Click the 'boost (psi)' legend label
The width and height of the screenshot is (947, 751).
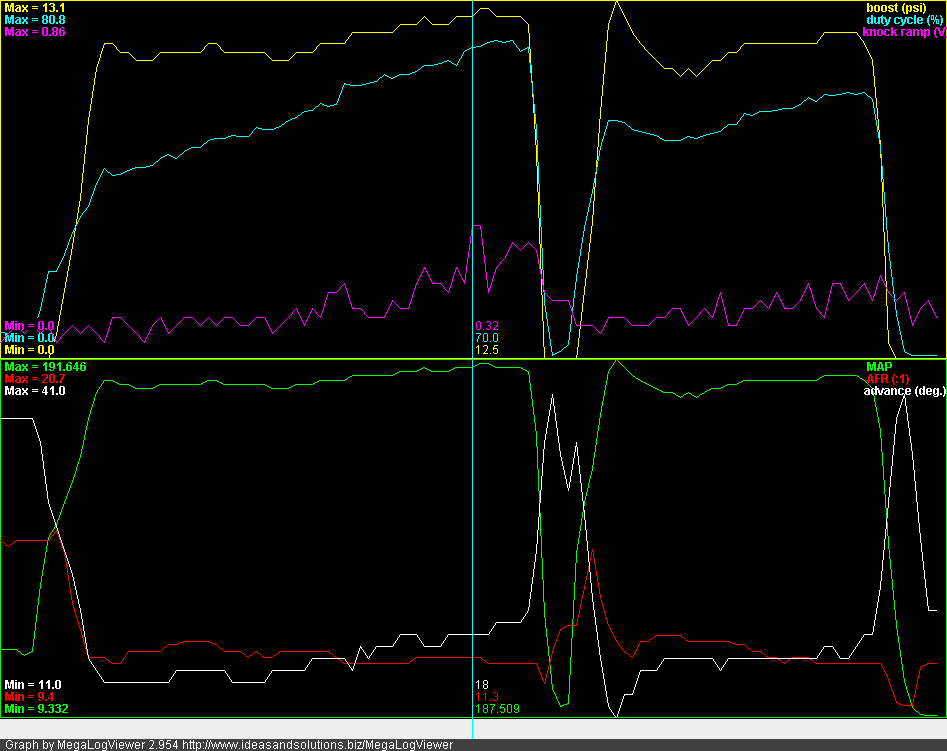tap(896, 8)
